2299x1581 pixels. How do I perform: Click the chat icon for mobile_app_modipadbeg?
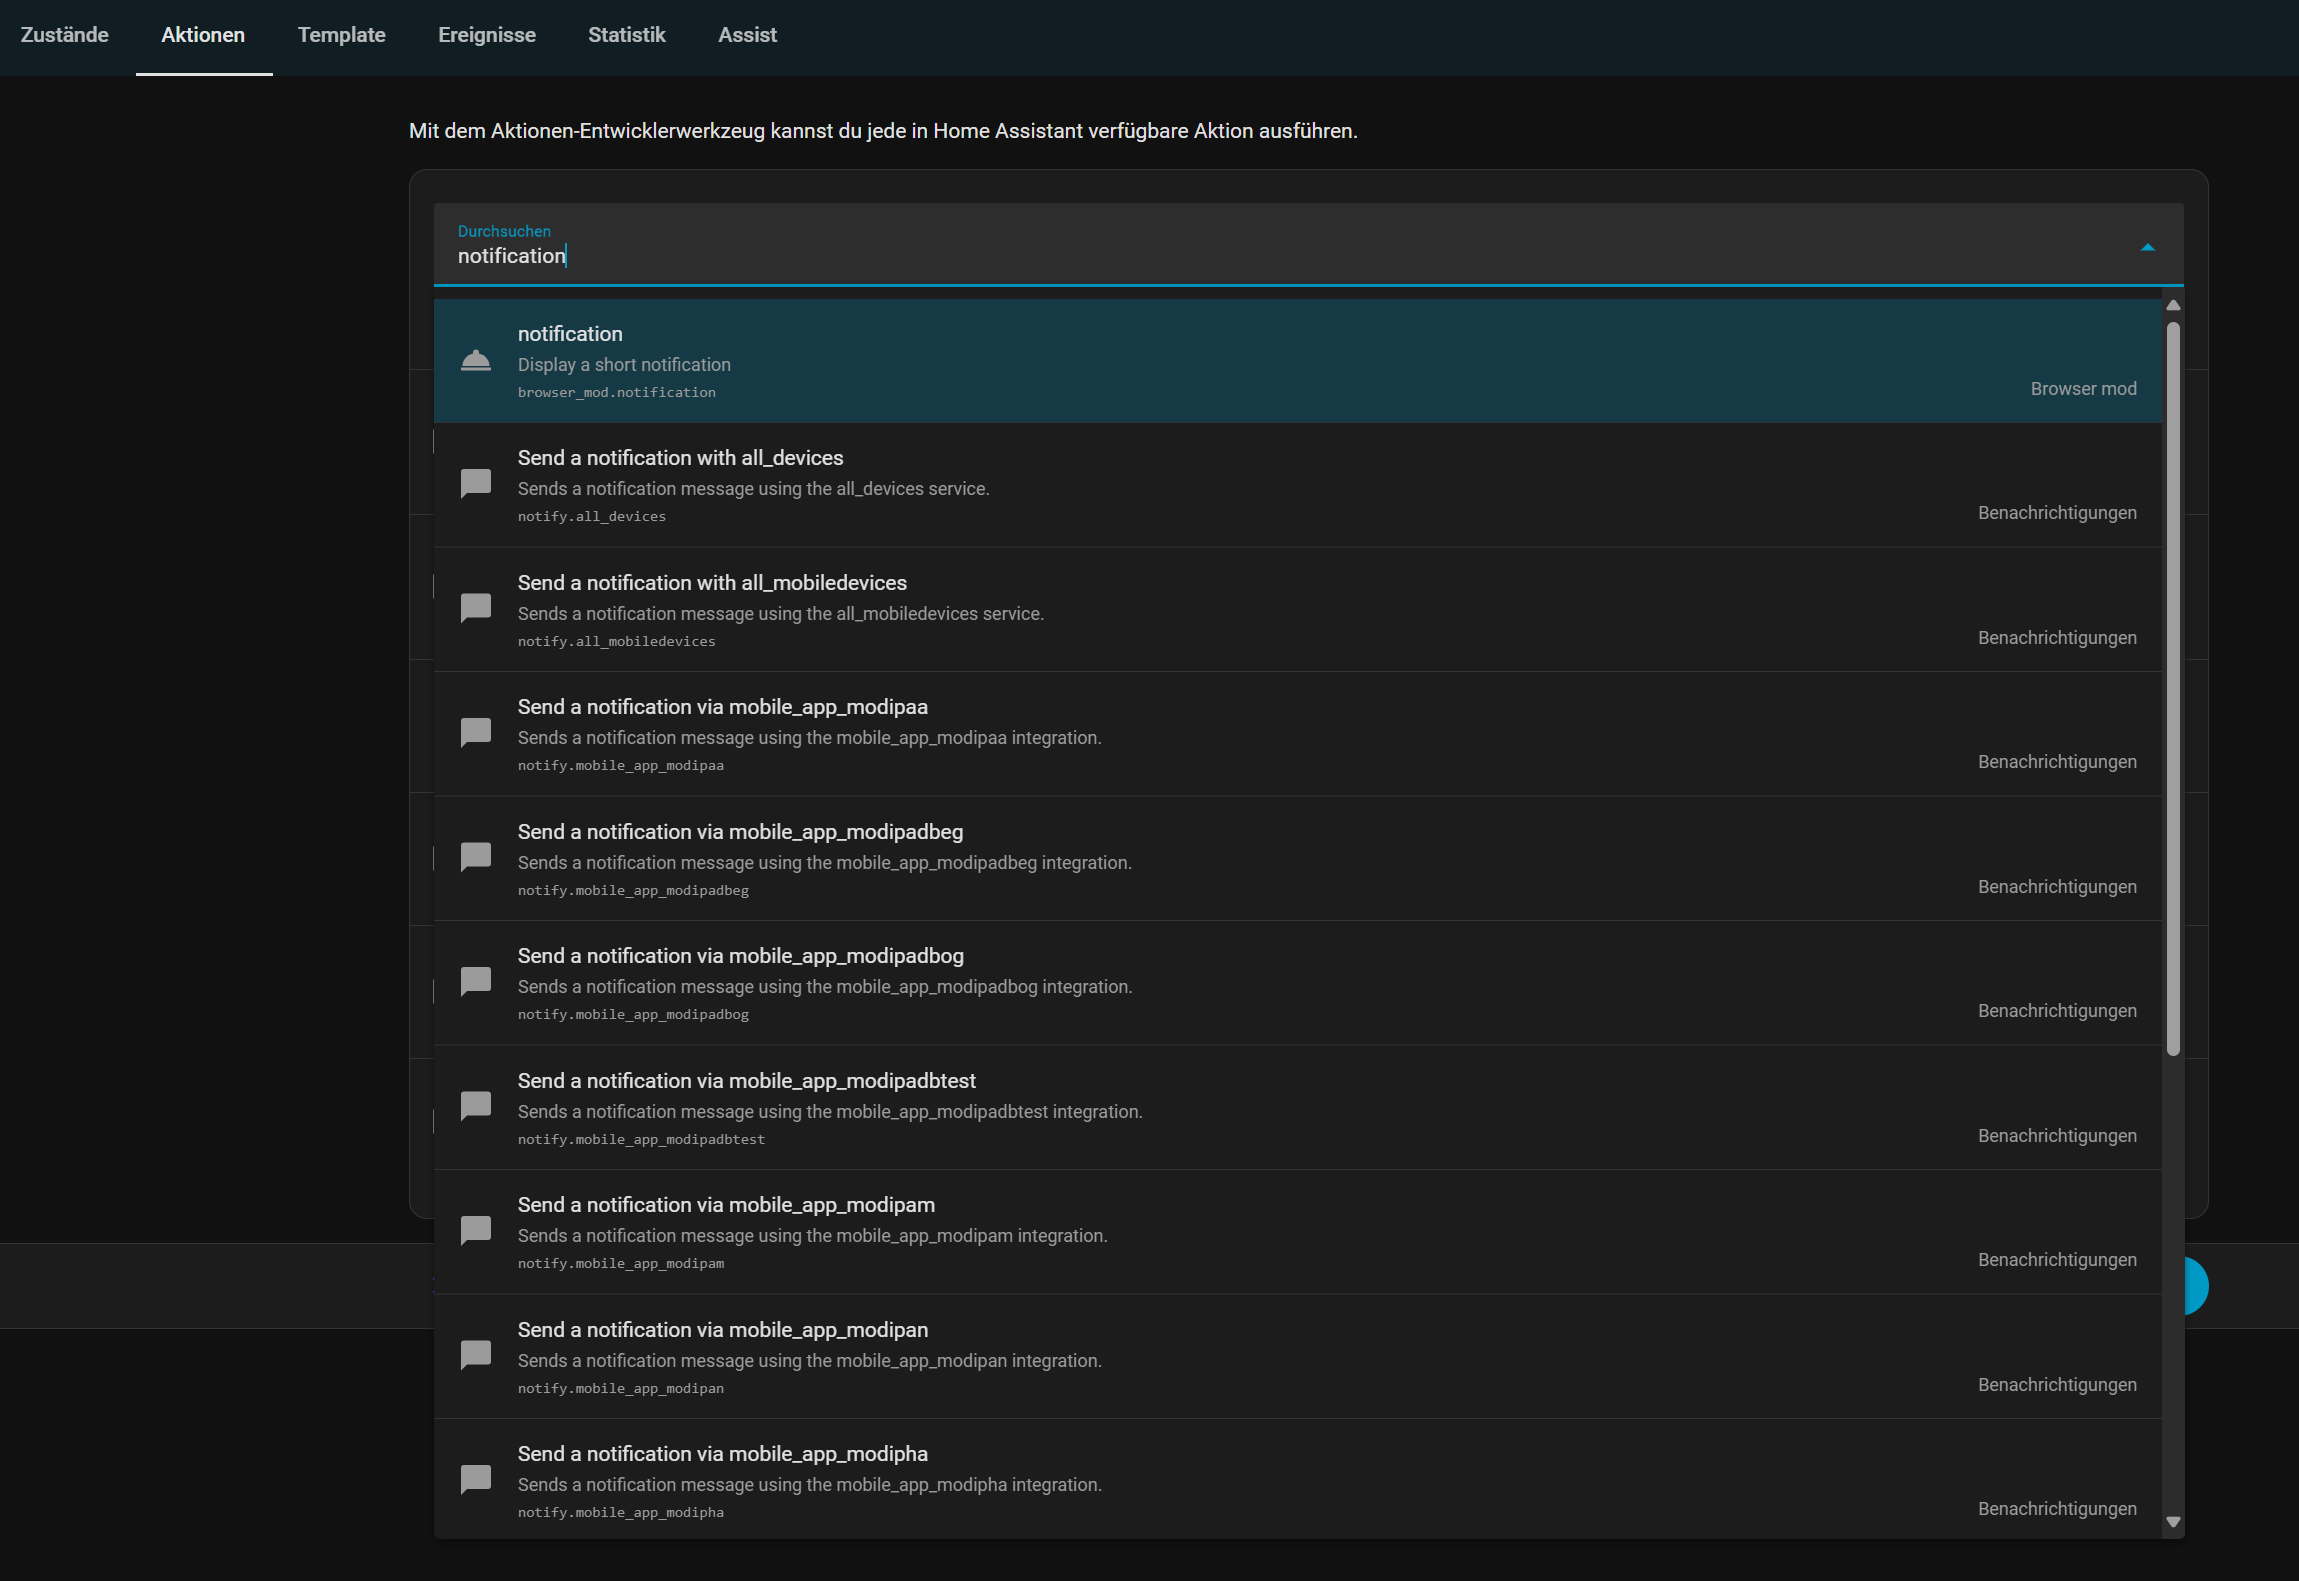click(476, 857)
